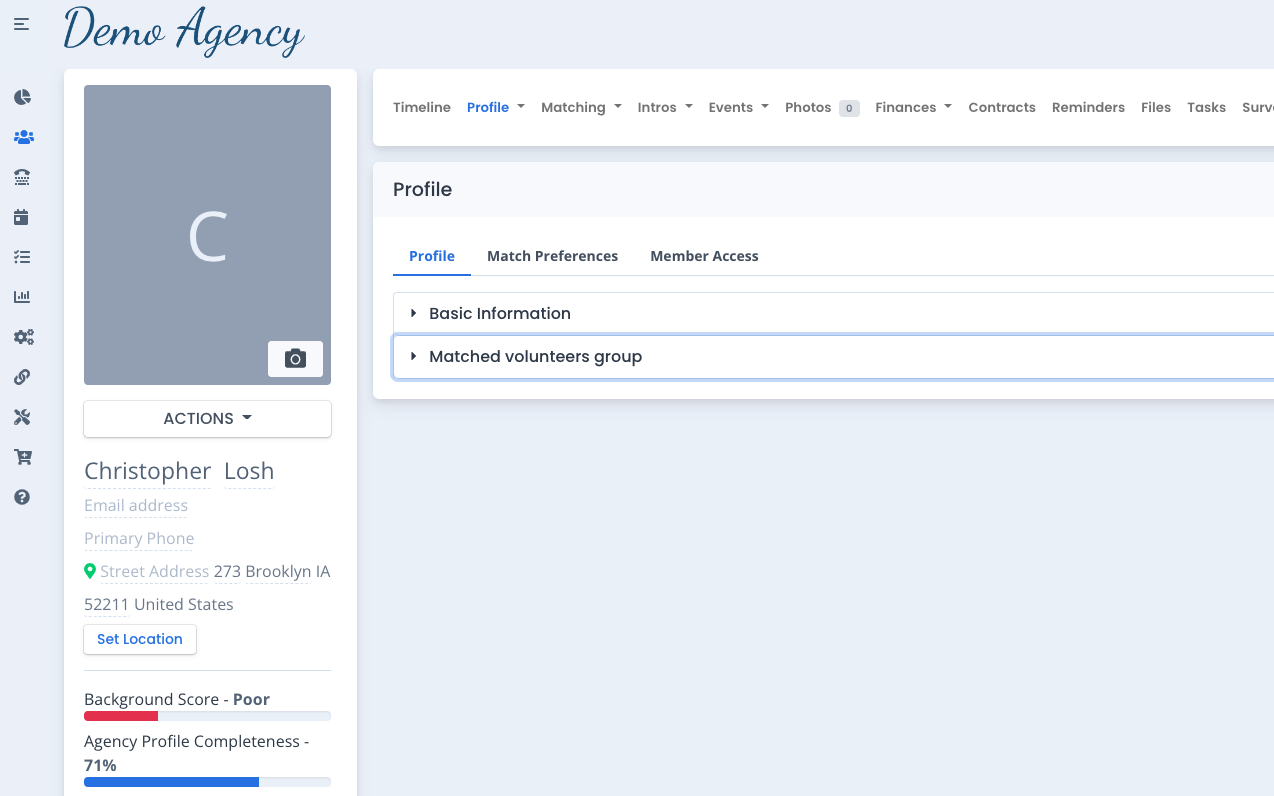Expand the Basic Information section

tap(499, 313)
